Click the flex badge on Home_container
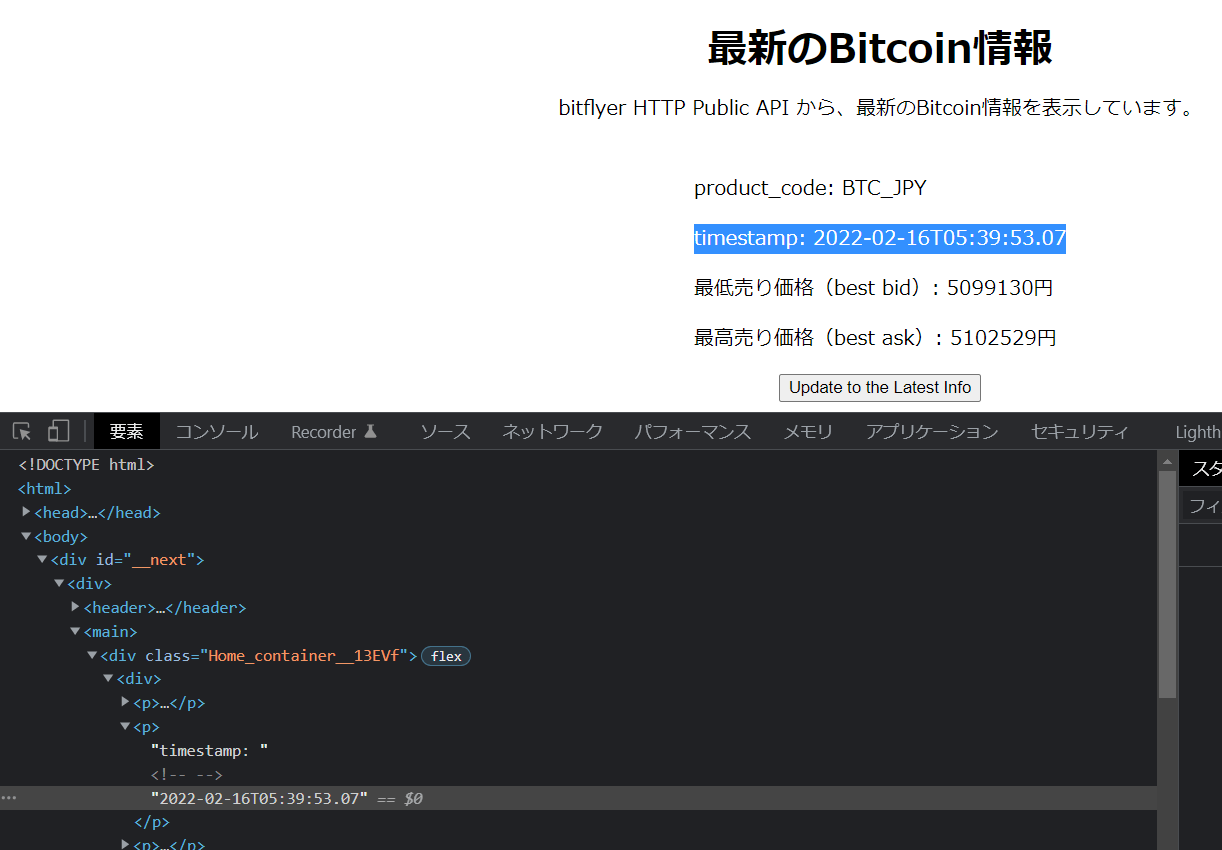Image resolution: width=1222 pixels, height=850 pixels. 446,656
